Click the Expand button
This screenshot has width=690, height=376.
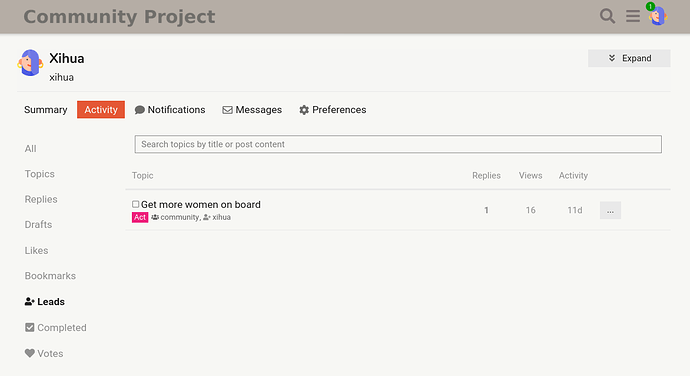[x=629, y=58]
